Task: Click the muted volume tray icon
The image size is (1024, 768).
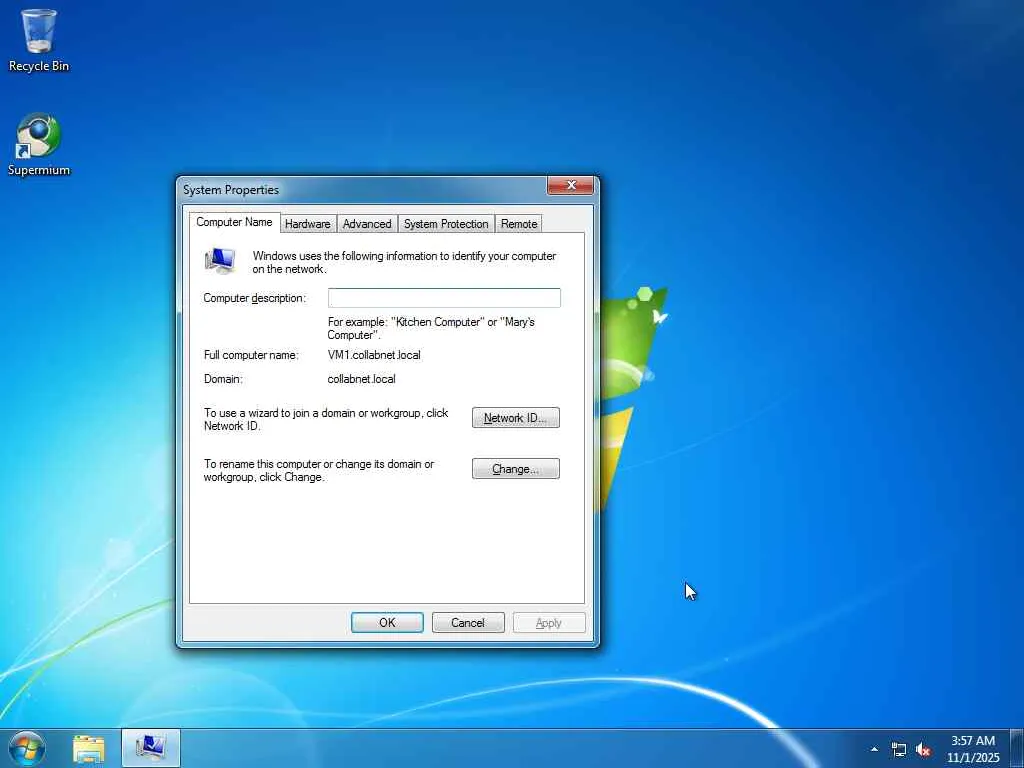Action: 923,750
